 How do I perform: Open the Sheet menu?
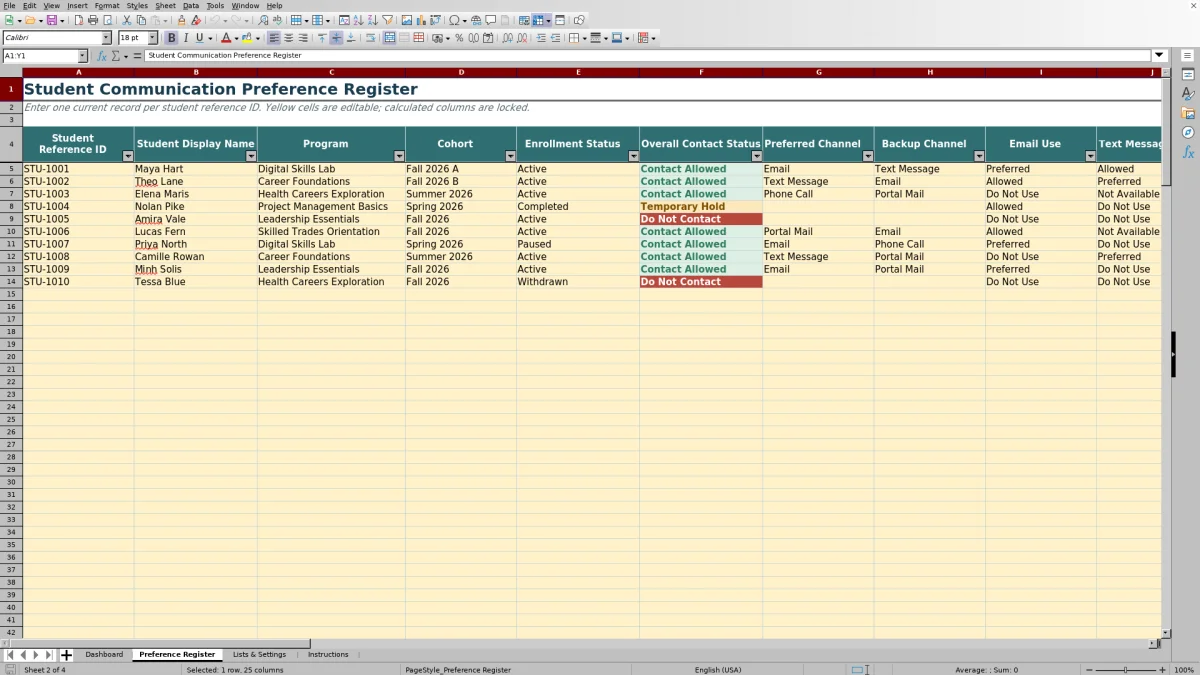coord(165,6)
